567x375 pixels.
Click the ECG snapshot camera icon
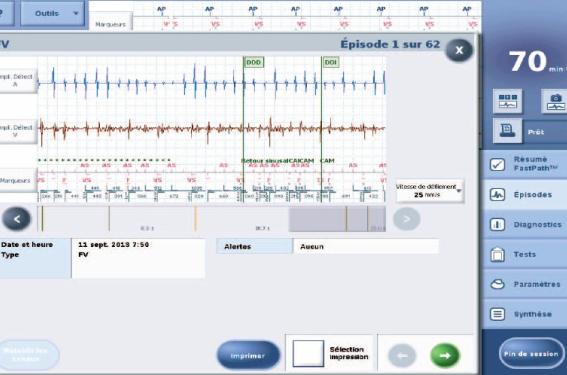click(555, 101)
